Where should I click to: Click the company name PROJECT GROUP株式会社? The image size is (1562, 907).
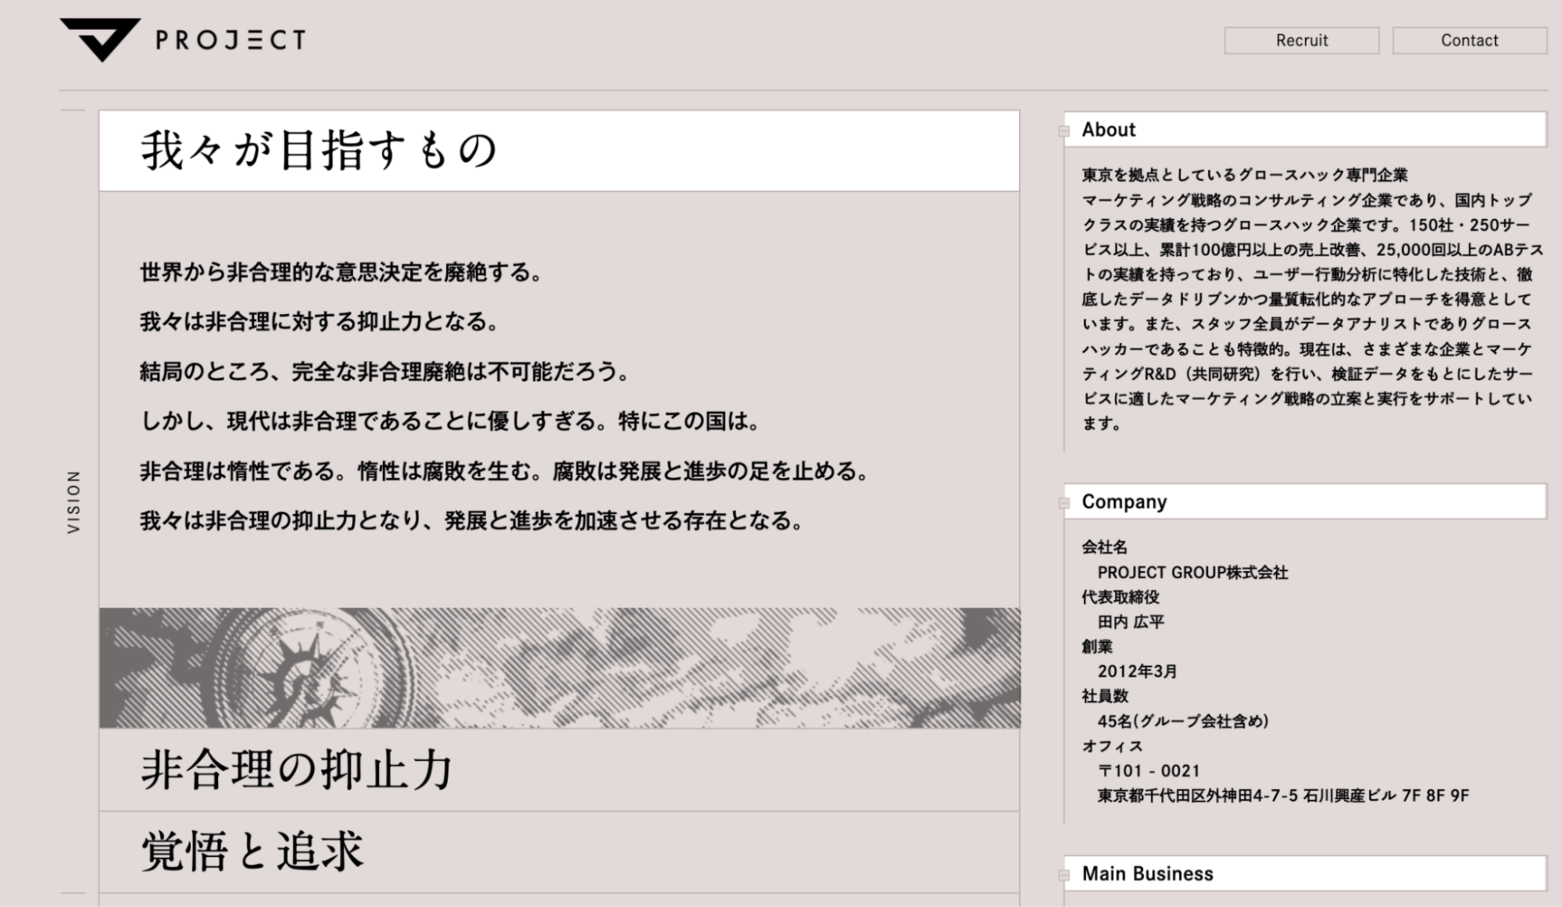click(x=1192, y=573)
